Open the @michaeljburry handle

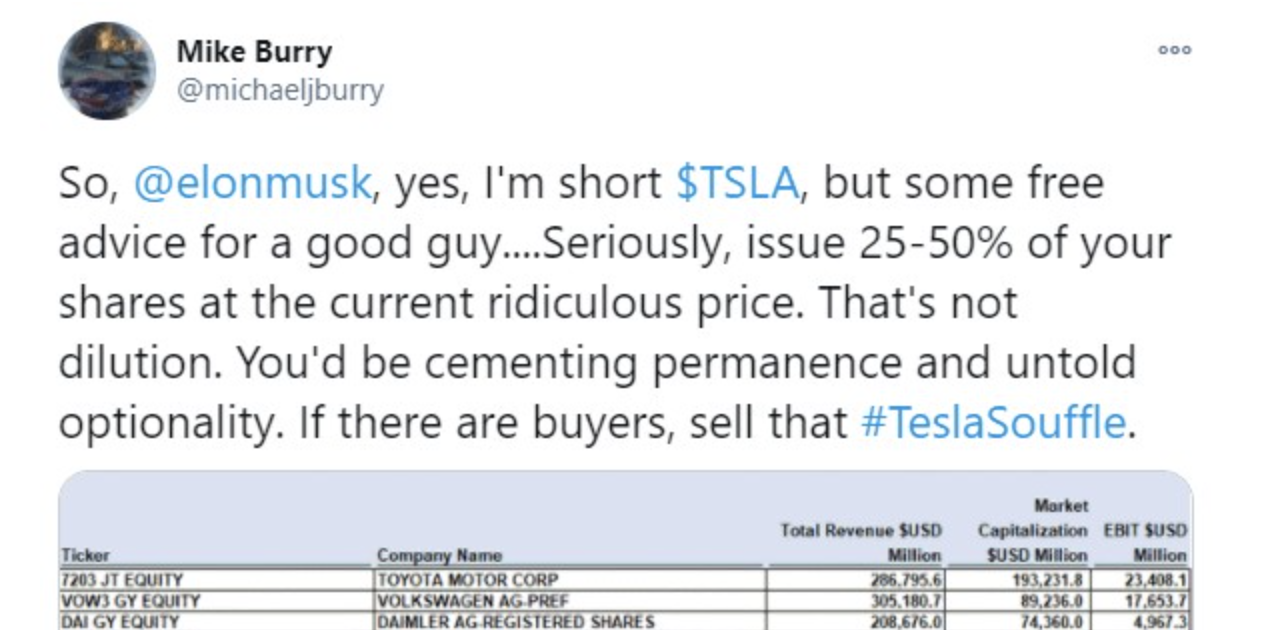pos(280,90)
